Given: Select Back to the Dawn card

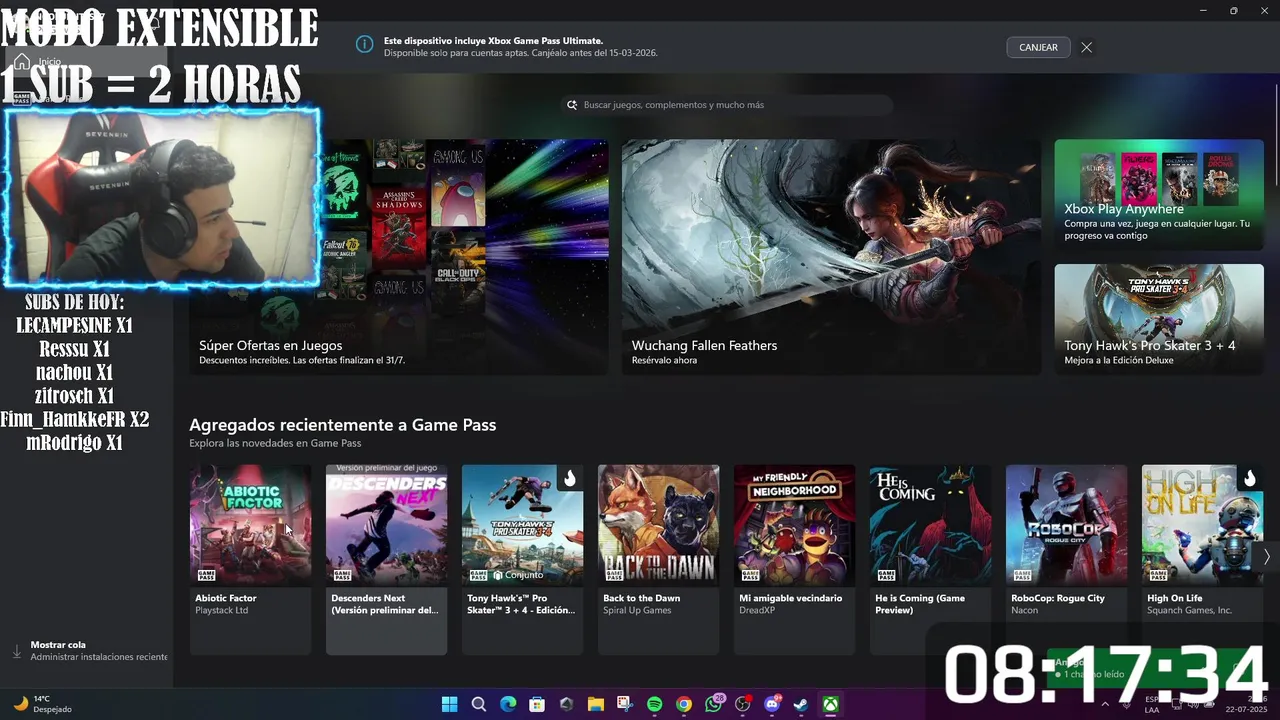Looking at the screenshot, I should coord(658,559).
